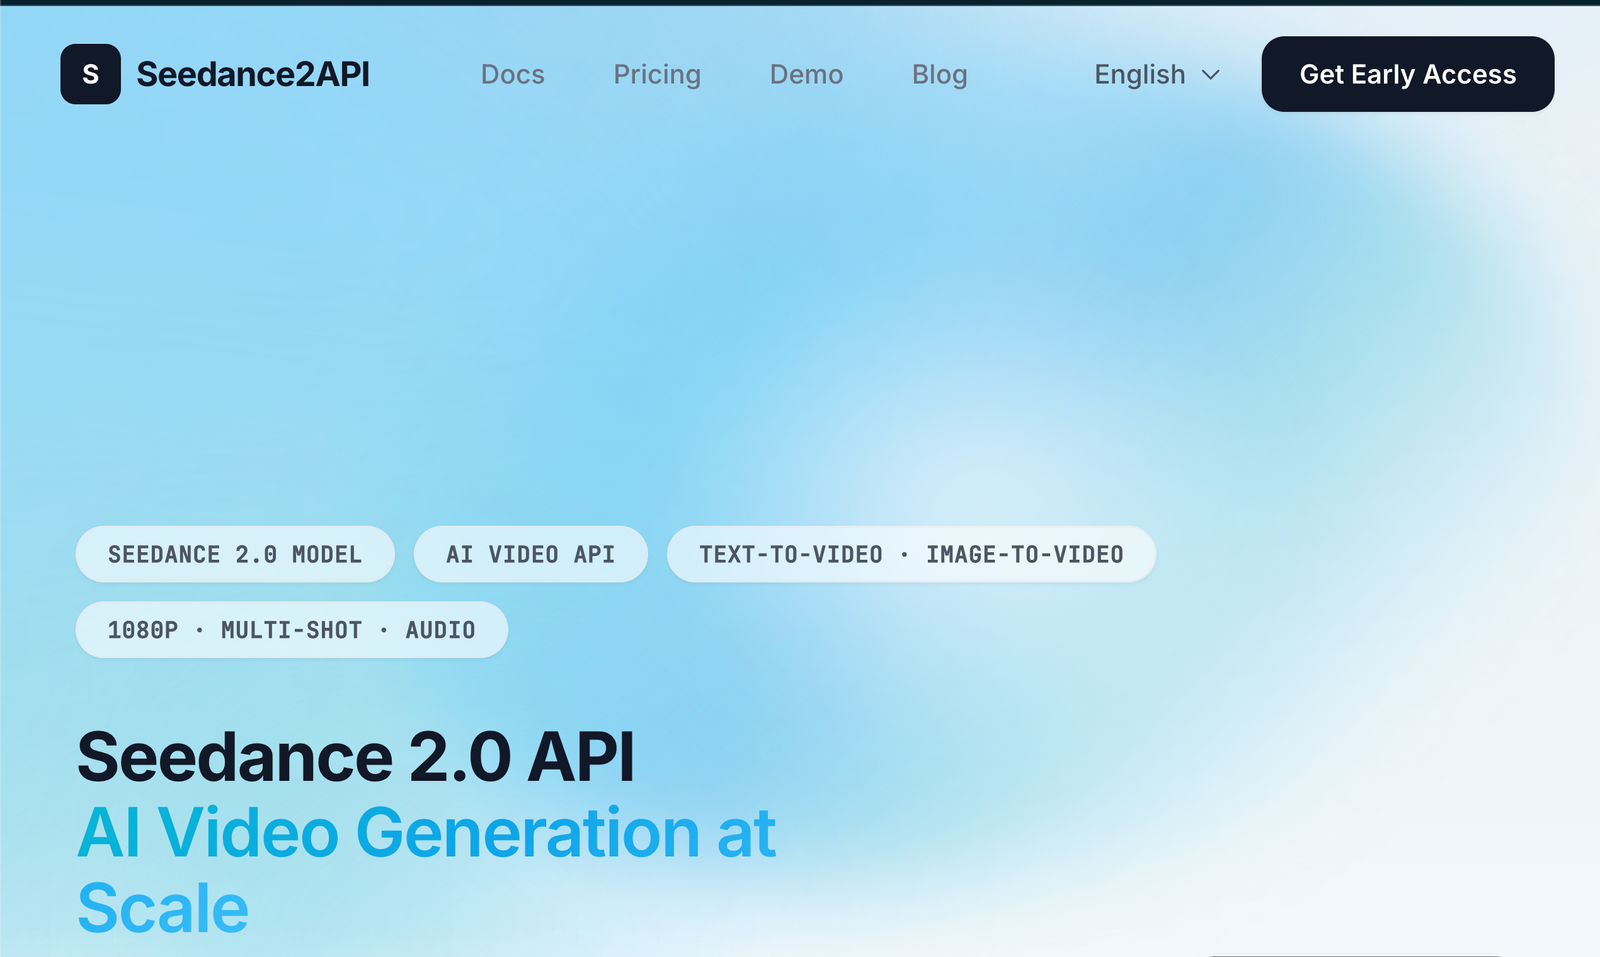
Task: Open the English language dropdown
Action: coord(1155,74)
